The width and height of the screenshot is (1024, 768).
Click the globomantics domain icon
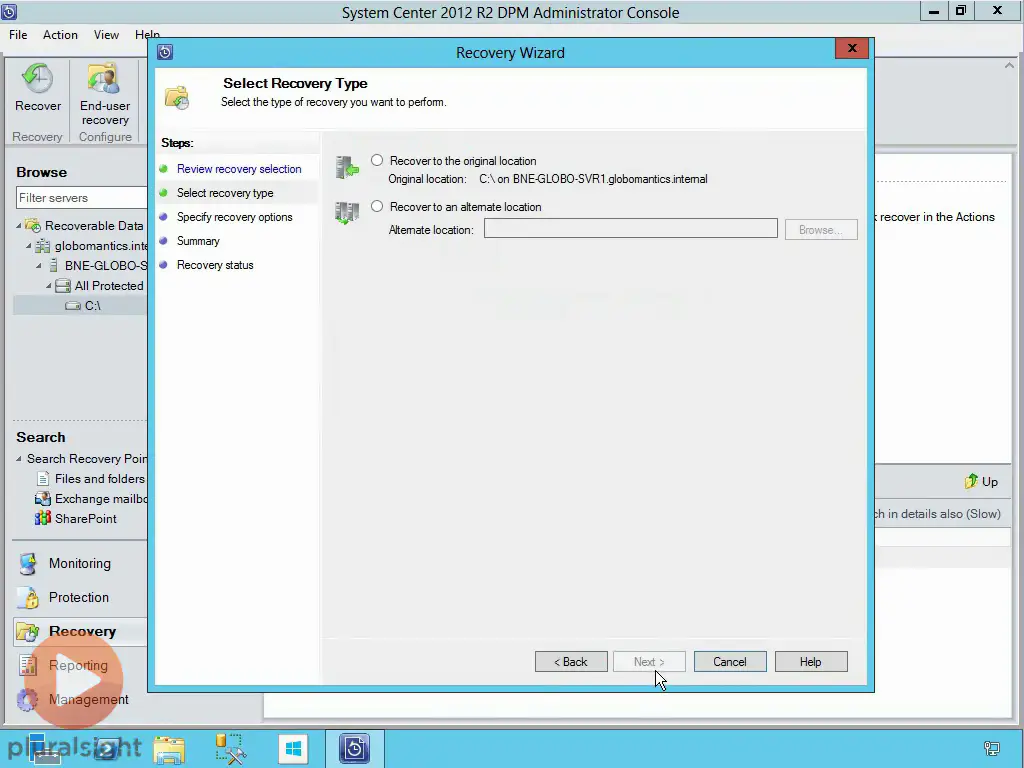[x=42, y=246]
